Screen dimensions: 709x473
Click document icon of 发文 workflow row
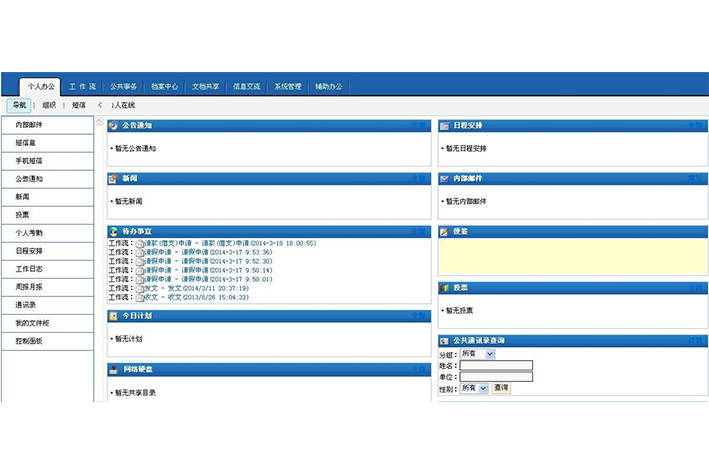tap(140, 289)
